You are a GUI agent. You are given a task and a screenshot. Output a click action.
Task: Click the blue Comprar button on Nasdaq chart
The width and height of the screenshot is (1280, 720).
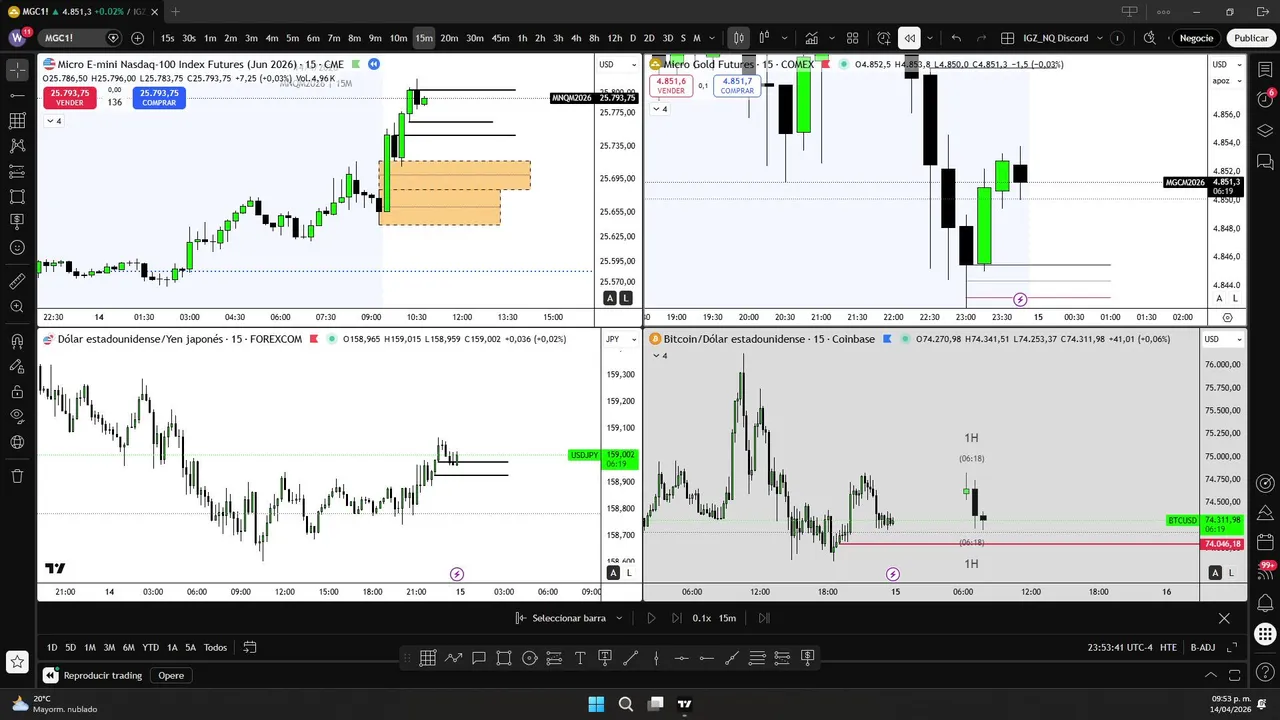(159, 97)
